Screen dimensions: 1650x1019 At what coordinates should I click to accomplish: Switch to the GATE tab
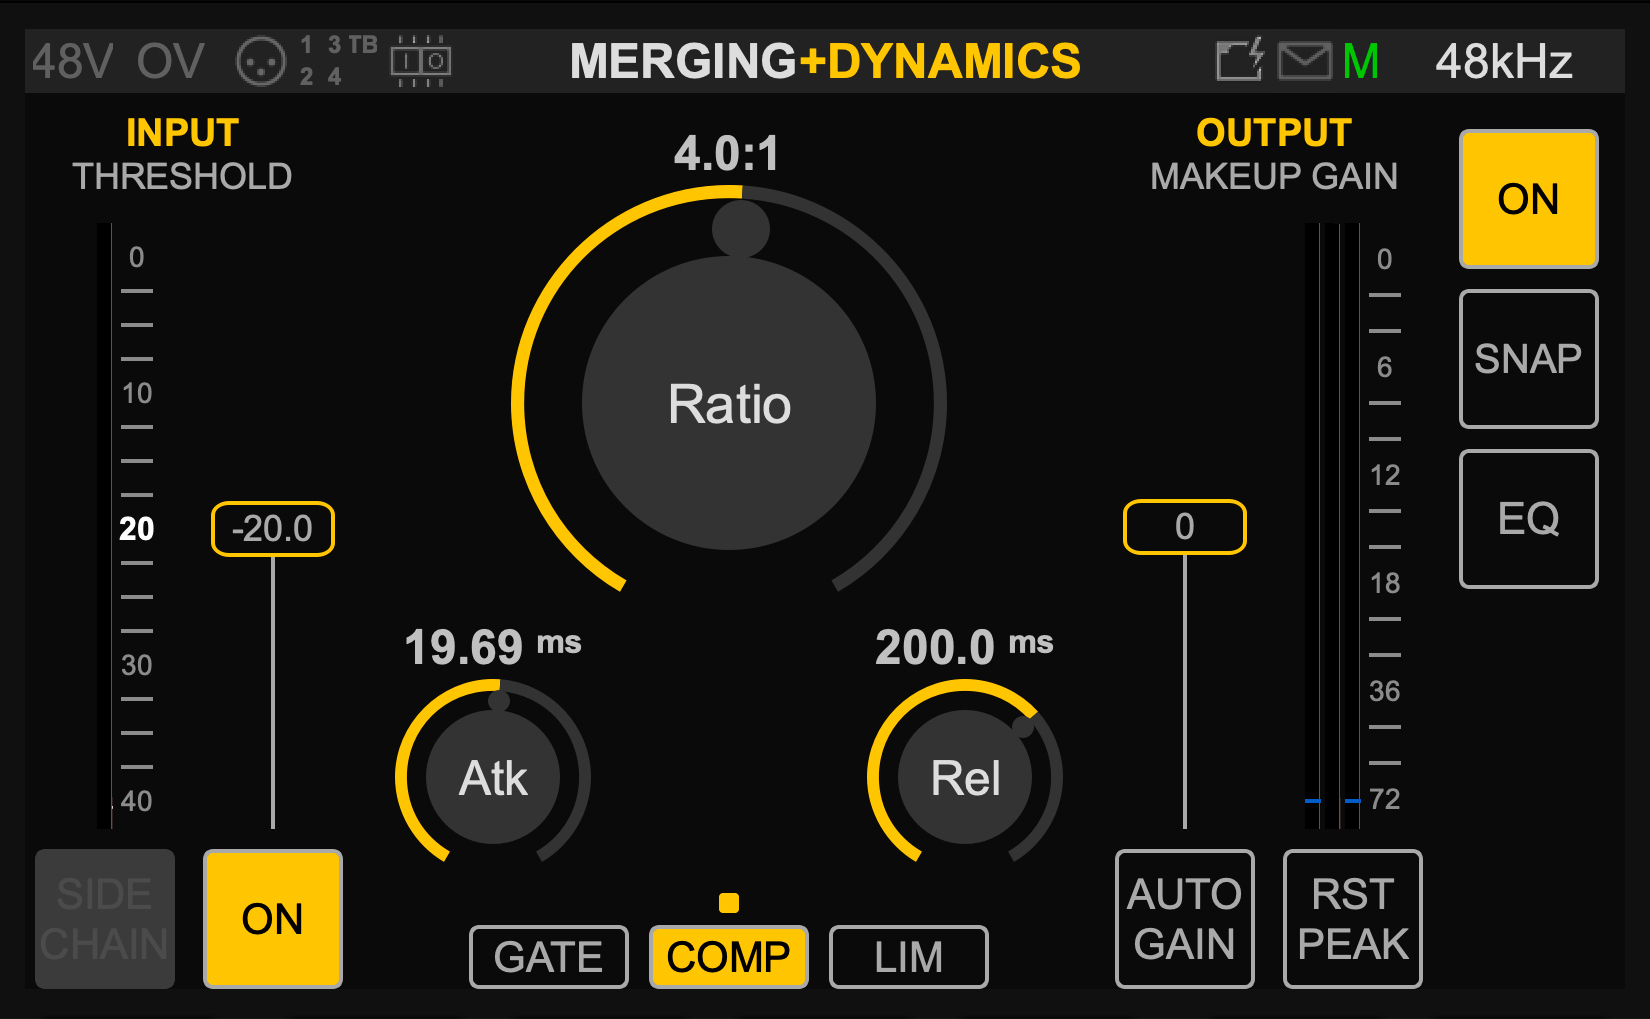(x=549, y=957)
